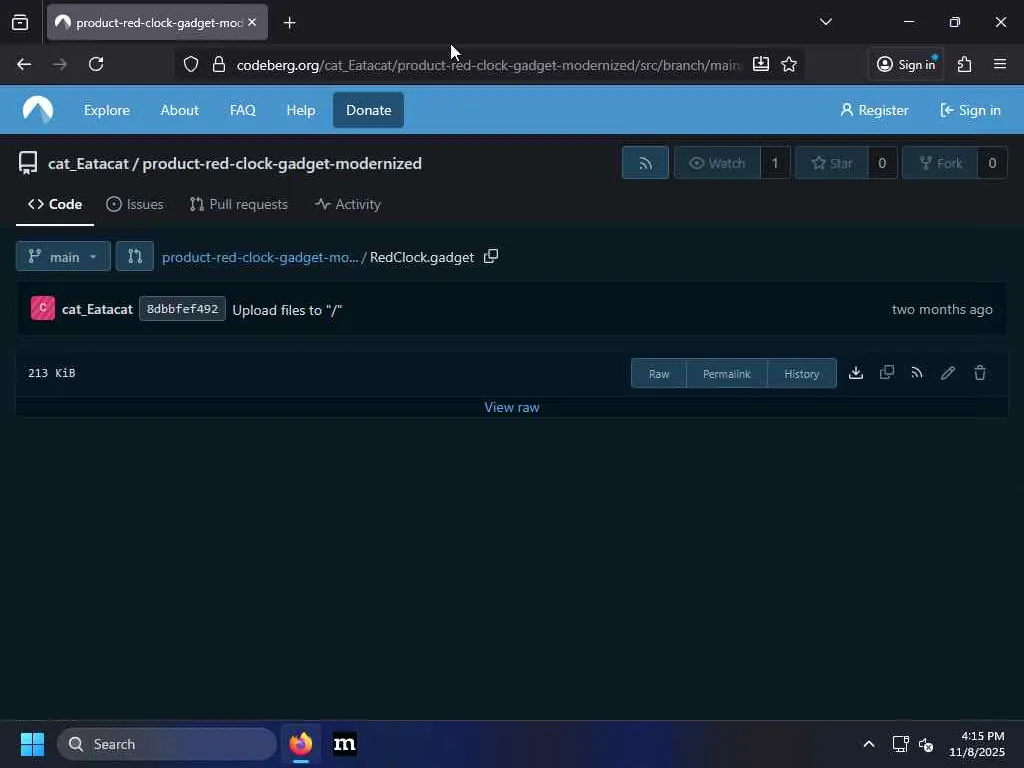Open the browser extensions icon
This screenshot has width=1024, height=768.
pyautogui.click(x=964, y=64)
